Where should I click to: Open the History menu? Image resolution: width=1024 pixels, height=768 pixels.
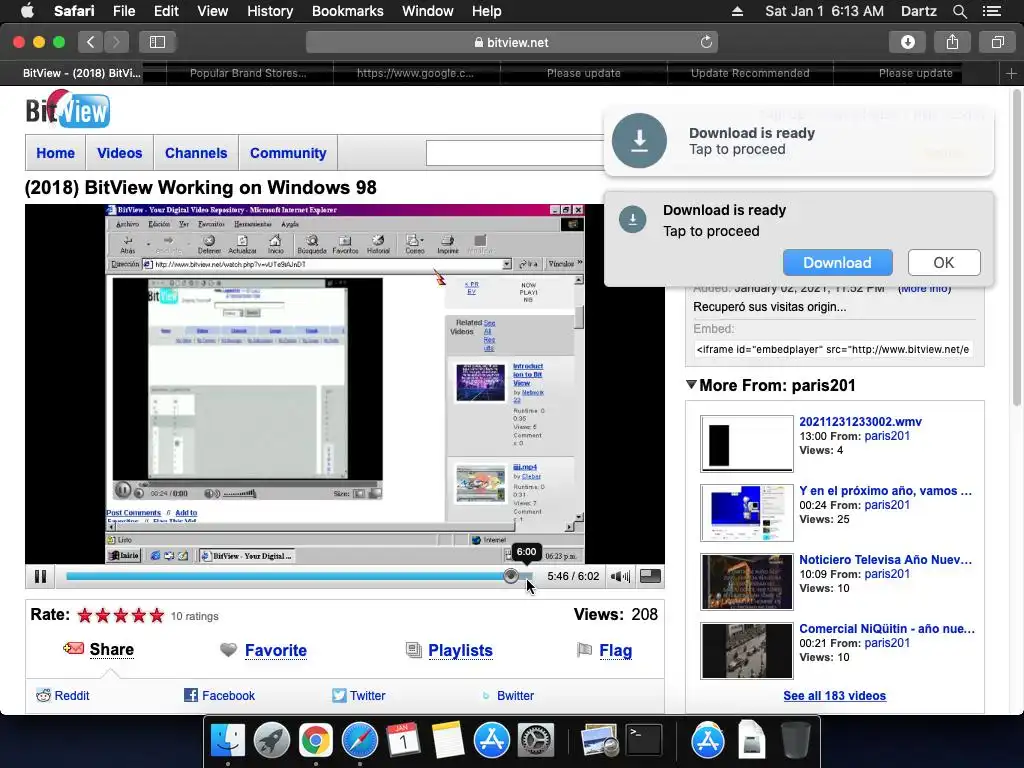(x=270, y=11)
